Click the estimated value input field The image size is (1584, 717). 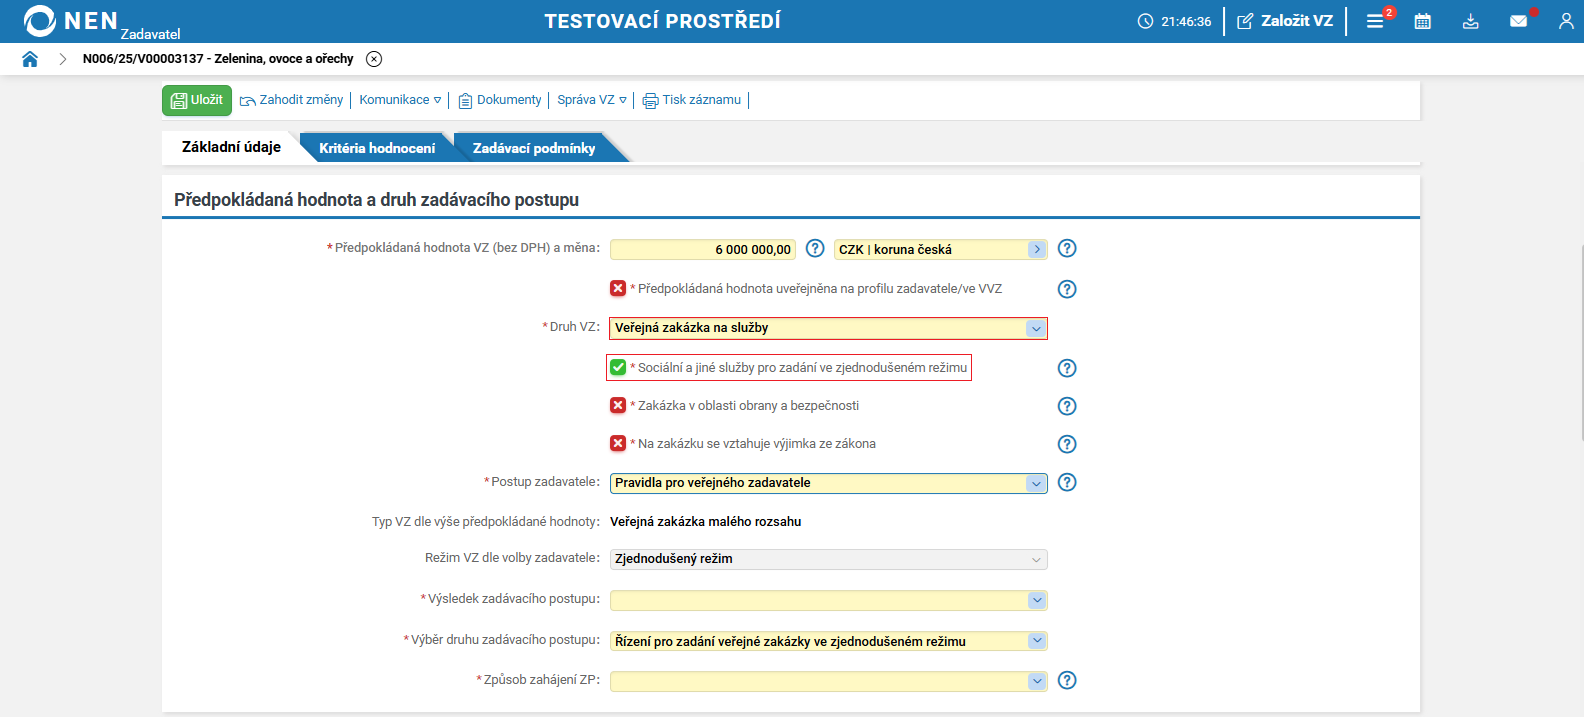pyautogui.click(x=703, y=250)
